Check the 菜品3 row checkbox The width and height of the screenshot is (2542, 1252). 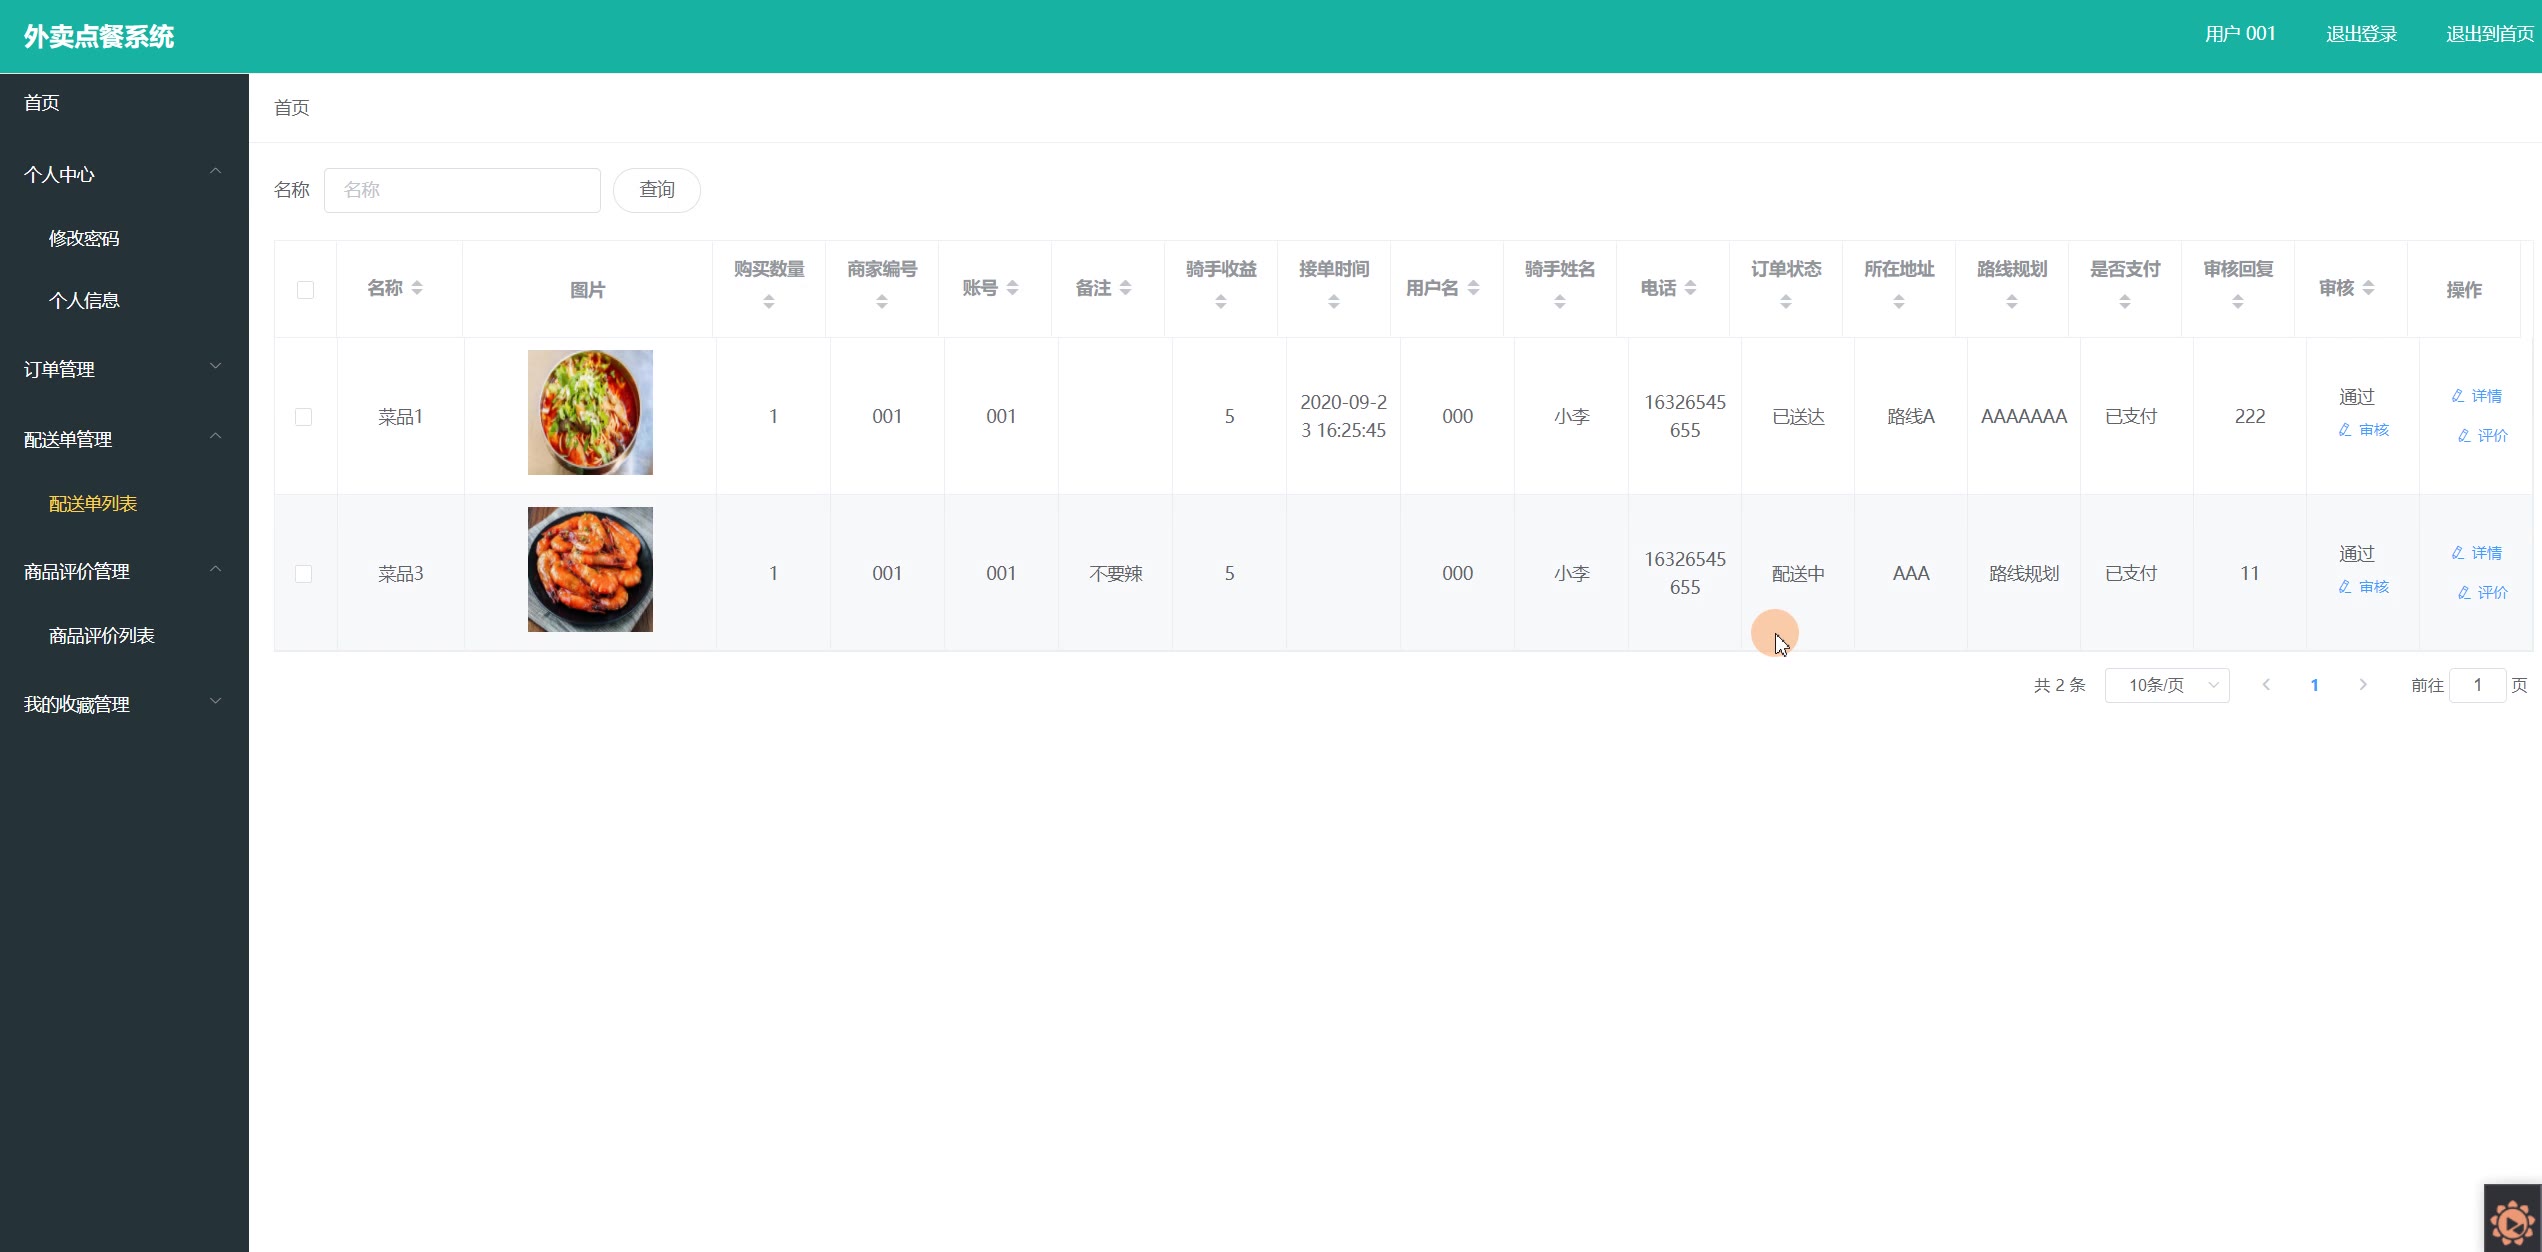coord(304,574)
